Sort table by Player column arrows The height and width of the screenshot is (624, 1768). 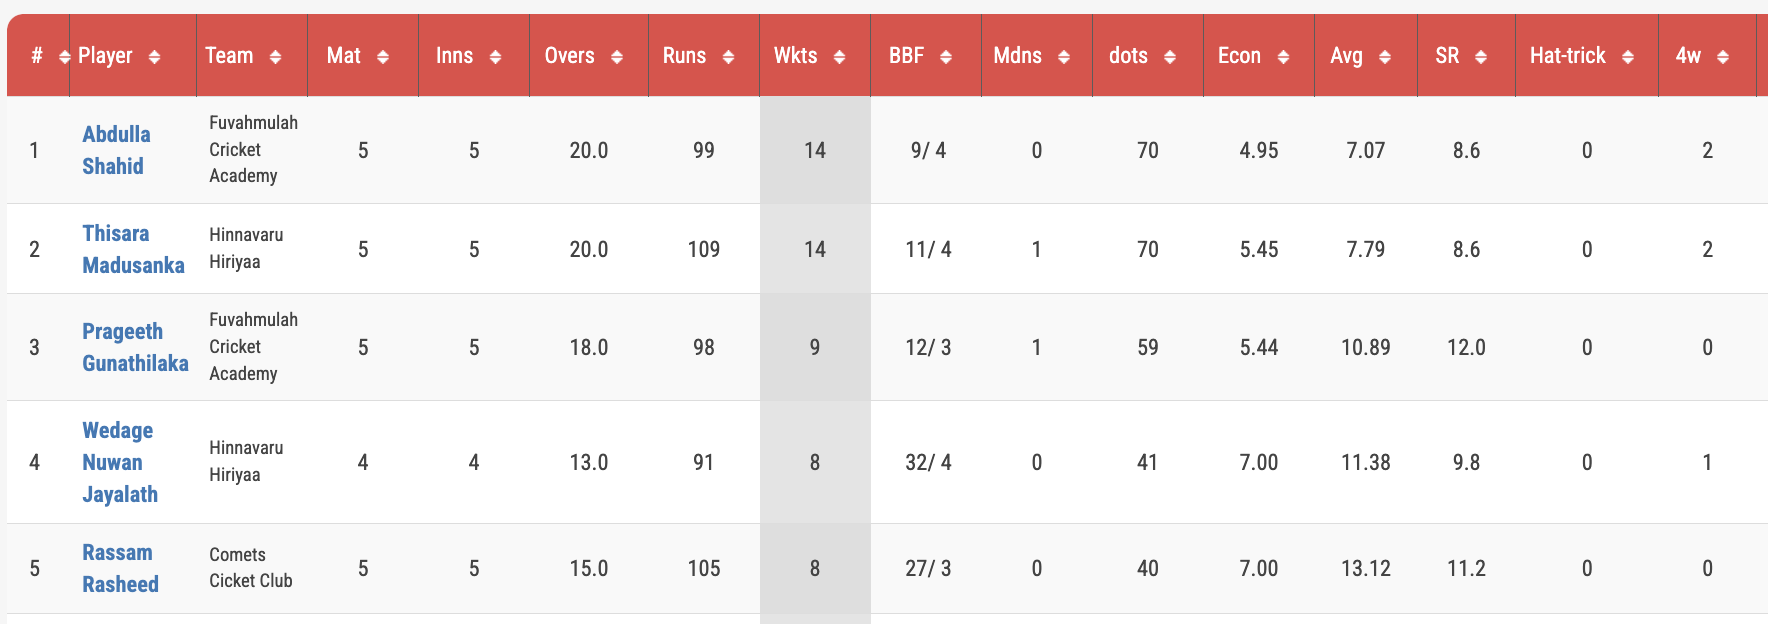pos(154,57)
